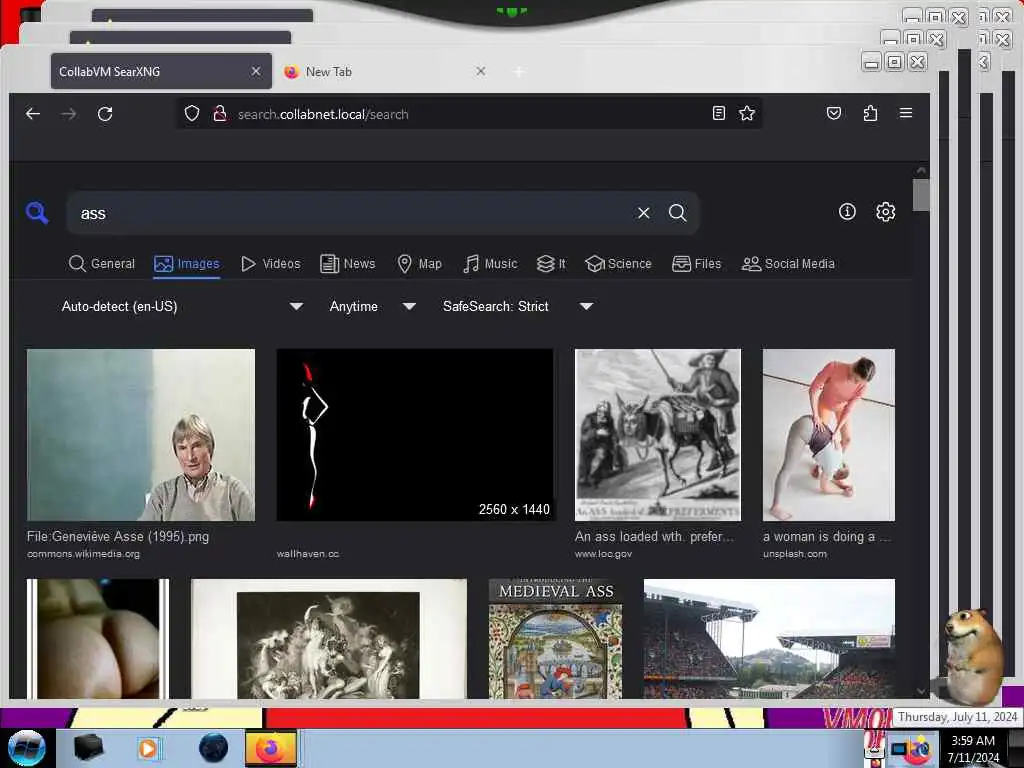The image size is (1024, 768).
Task: Click the taskbar clock showing 3:59 AM
Action: click(x=973, y=748)
